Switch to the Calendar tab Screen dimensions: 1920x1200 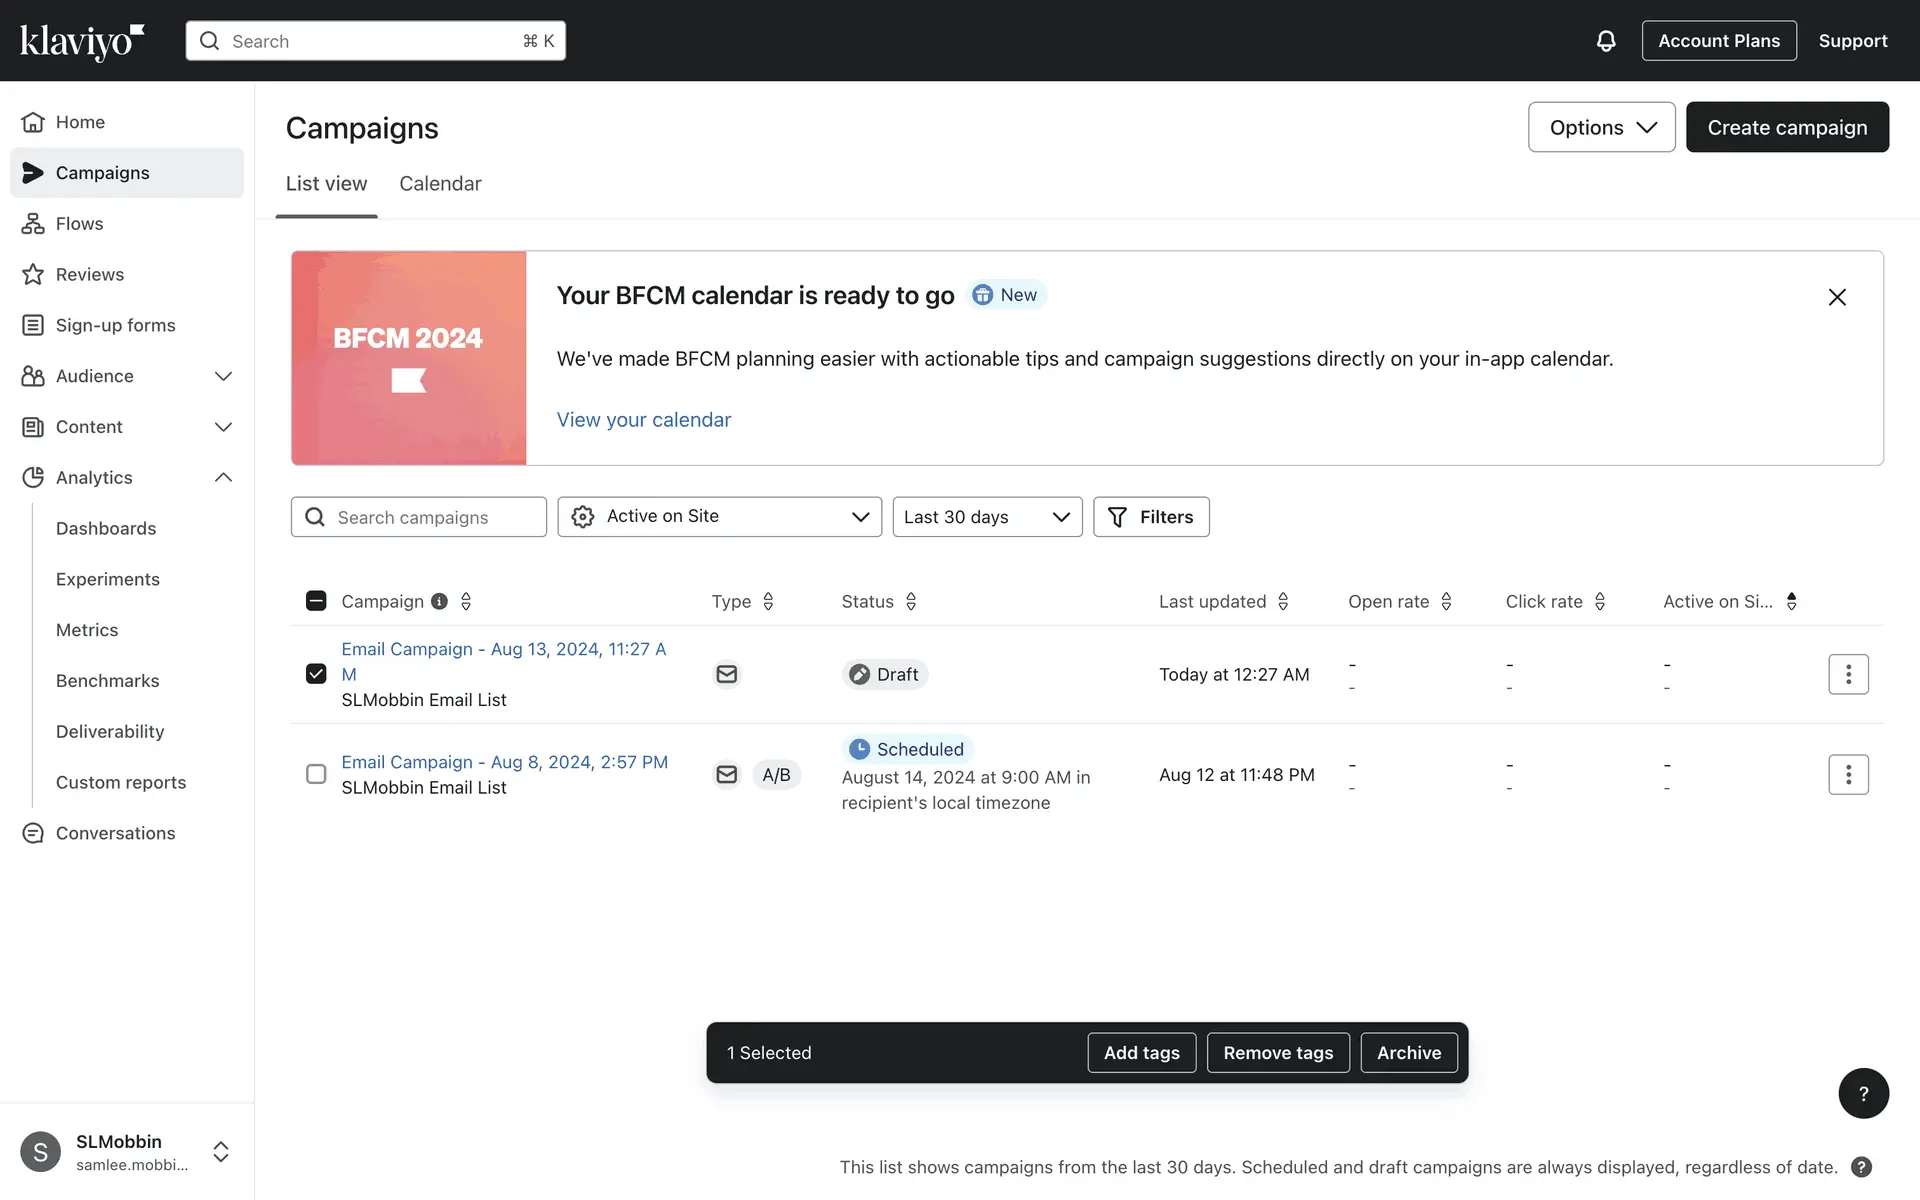pos(440,184)
